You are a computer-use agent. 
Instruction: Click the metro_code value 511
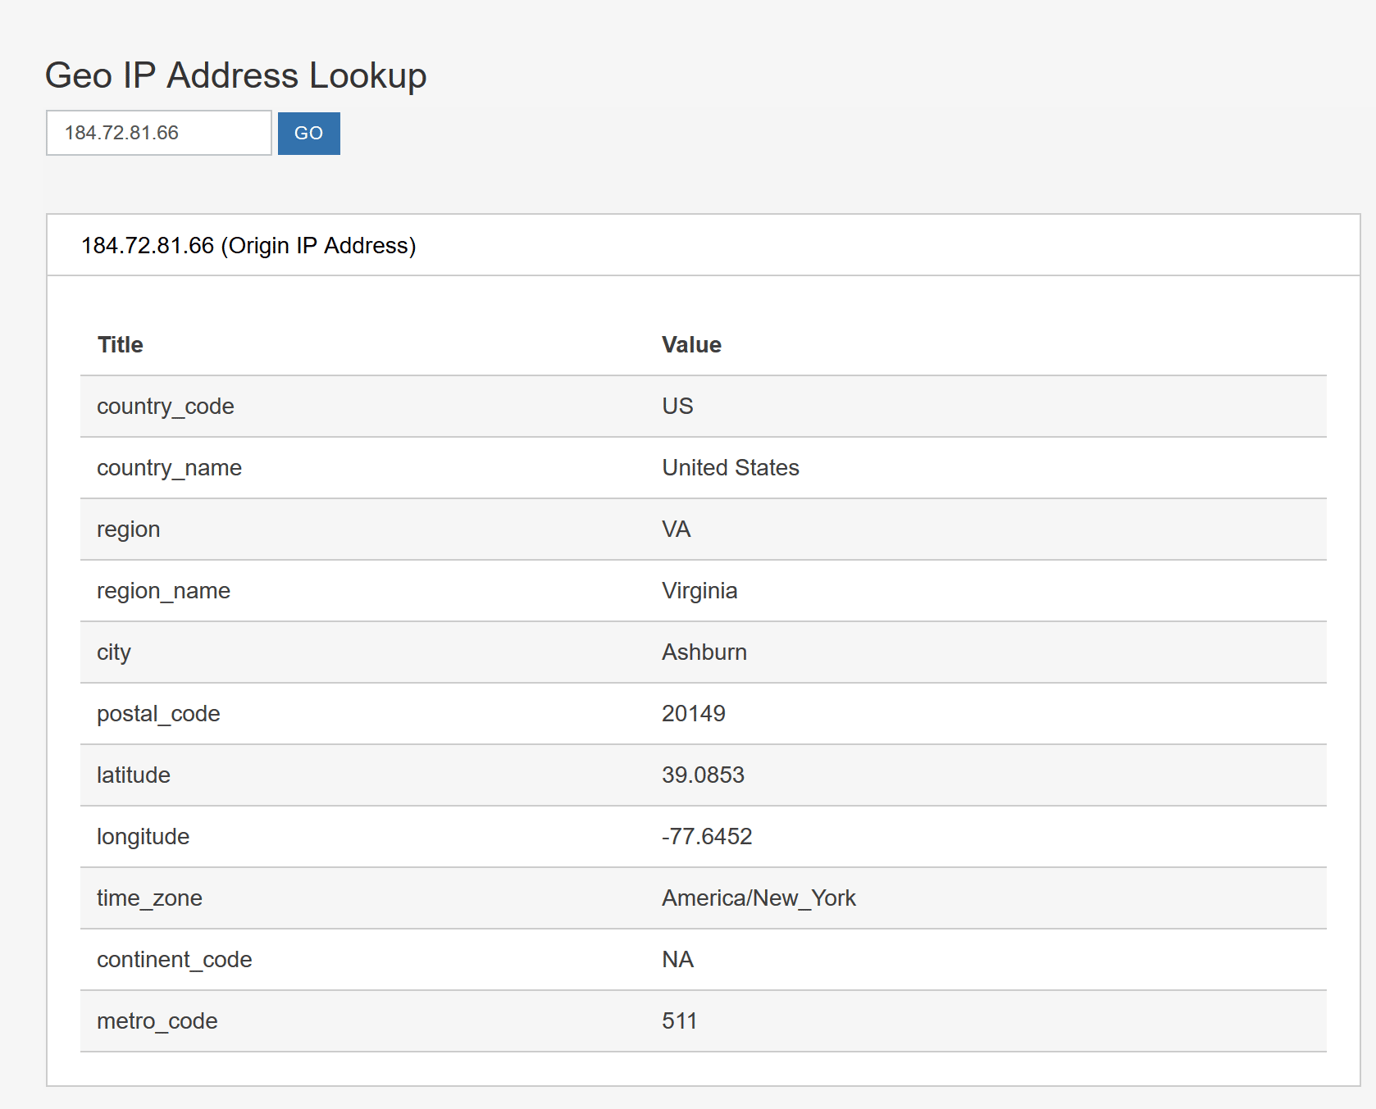(680, 1020)
